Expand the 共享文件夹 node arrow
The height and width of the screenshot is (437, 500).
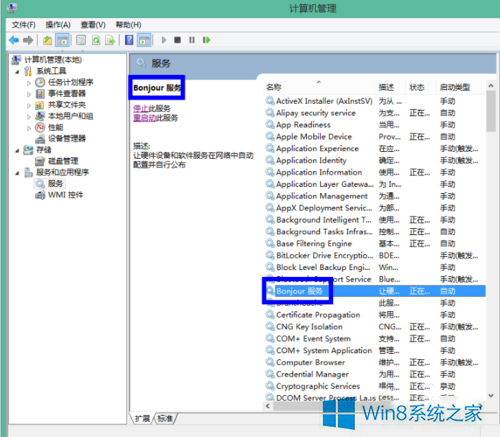tap(29, 106)
